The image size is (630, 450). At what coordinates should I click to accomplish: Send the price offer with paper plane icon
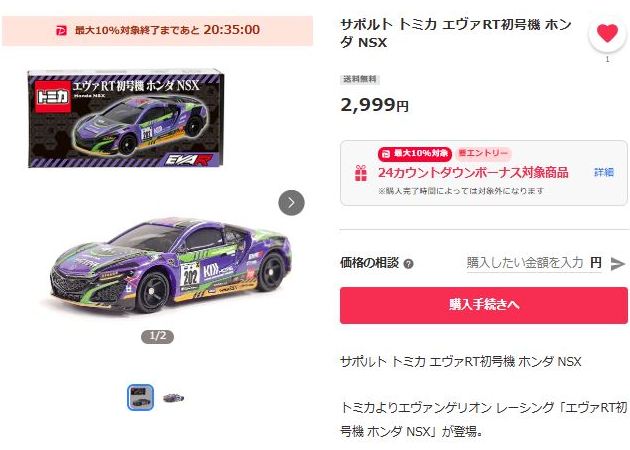pos(617,264)
